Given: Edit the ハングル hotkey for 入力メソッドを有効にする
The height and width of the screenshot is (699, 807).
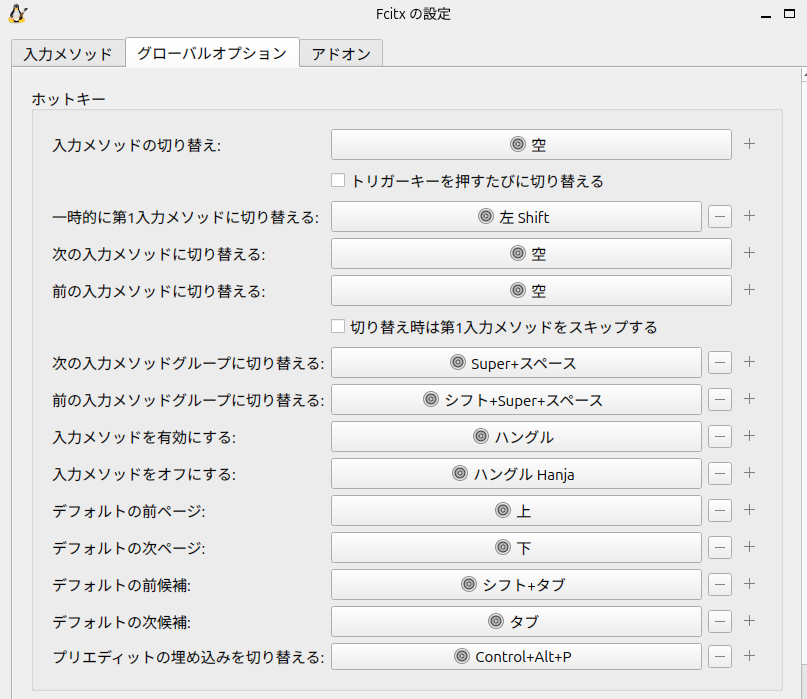Looking at the screenshot, I should tap(516, 436).
